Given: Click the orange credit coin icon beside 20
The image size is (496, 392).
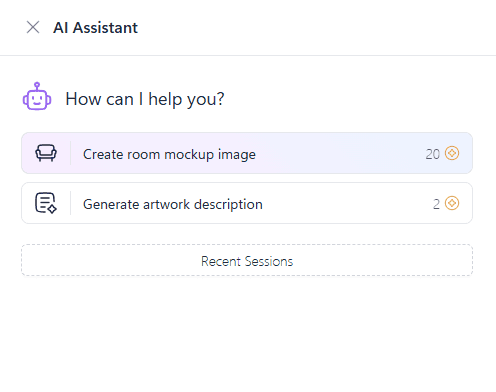Looking at the screenshot, I should coord(452,153).
